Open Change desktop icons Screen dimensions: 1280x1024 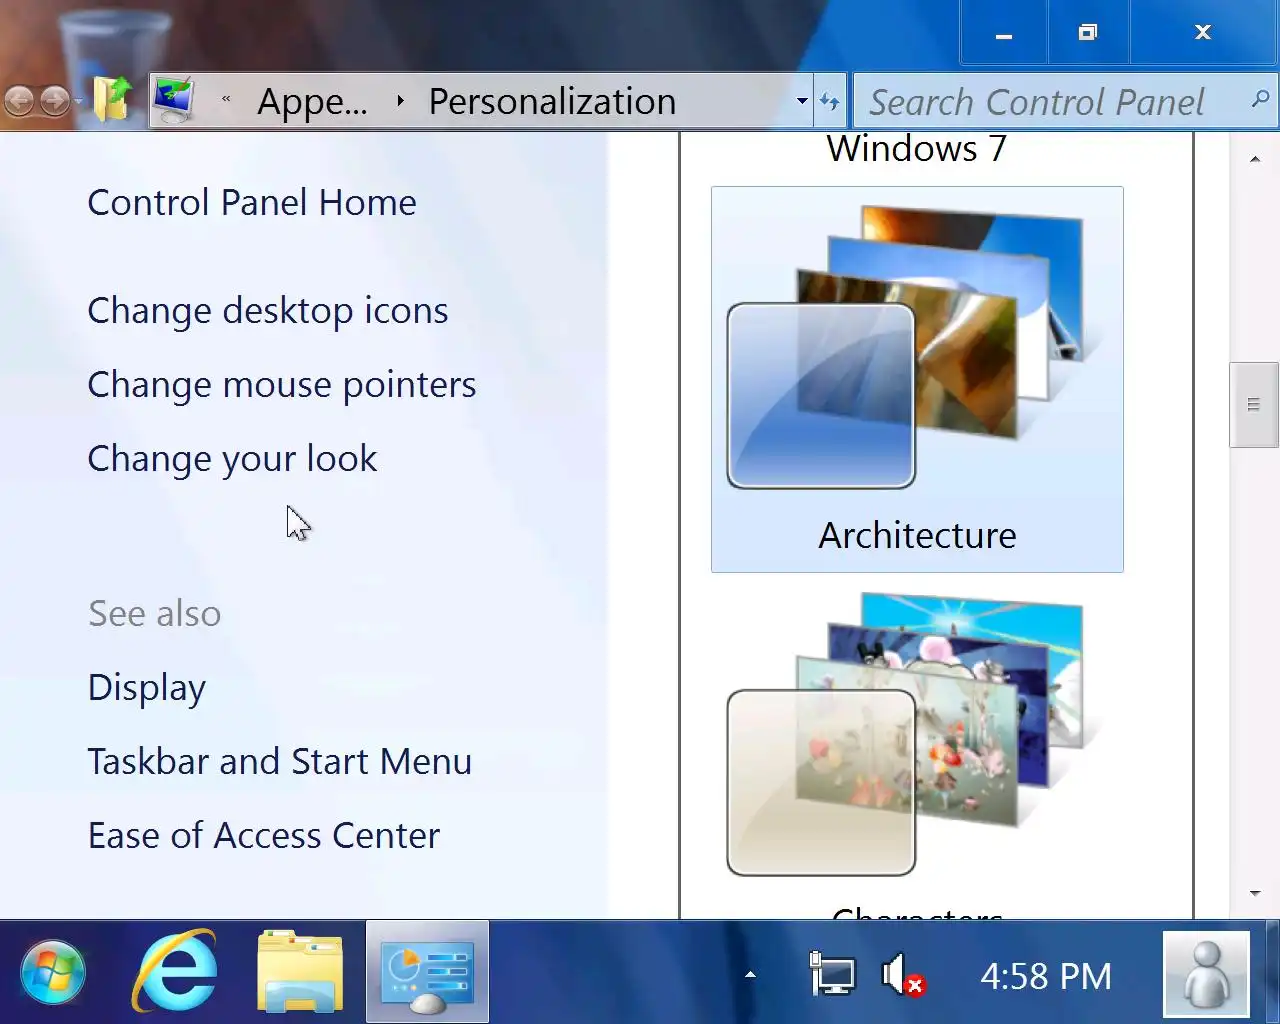click(268, 311)
